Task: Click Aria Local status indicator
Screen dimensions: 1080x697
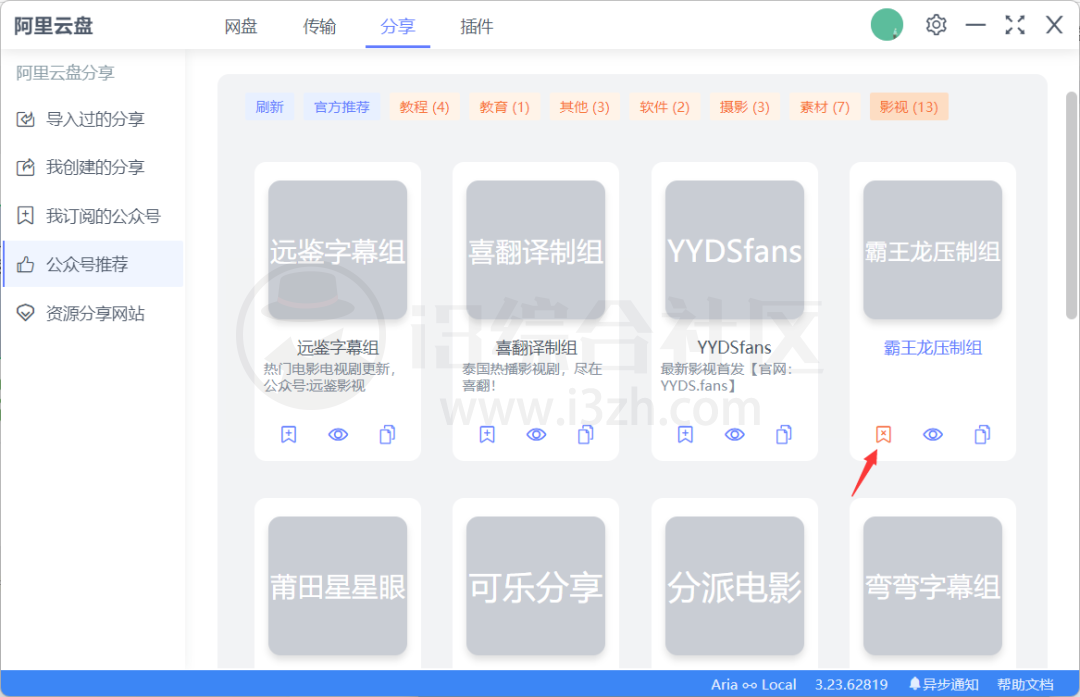Action: (754, 685)
